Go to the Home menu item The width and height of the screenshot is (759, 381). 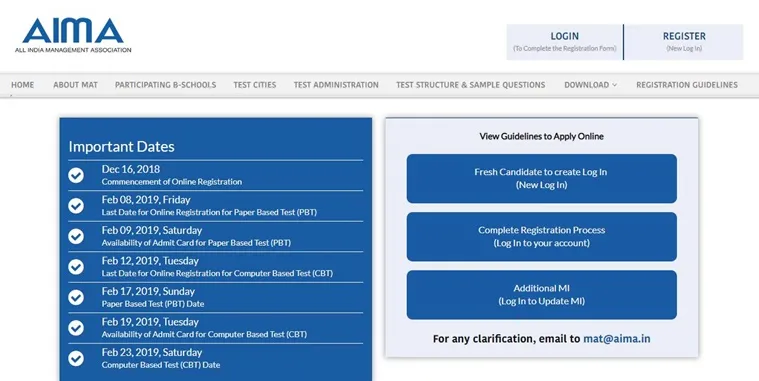23,85
